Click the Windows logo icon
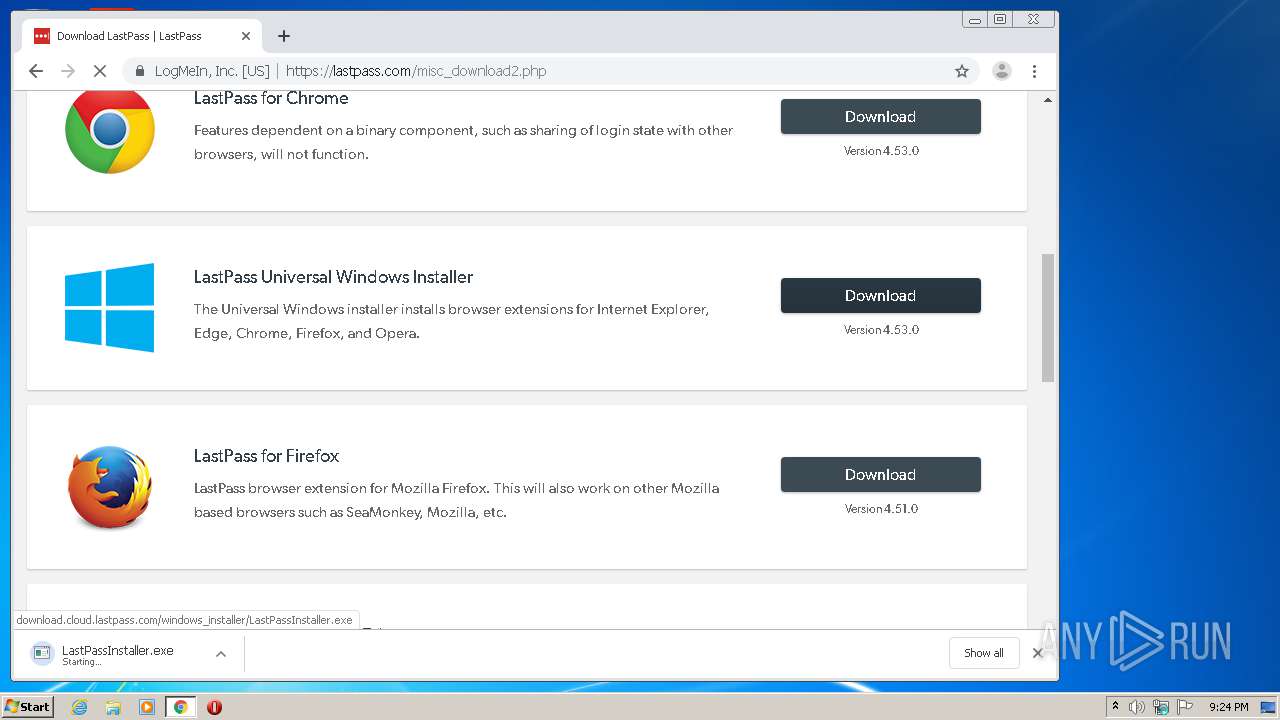This screenshot has height=720, width=1280. [x=110, y=308]
